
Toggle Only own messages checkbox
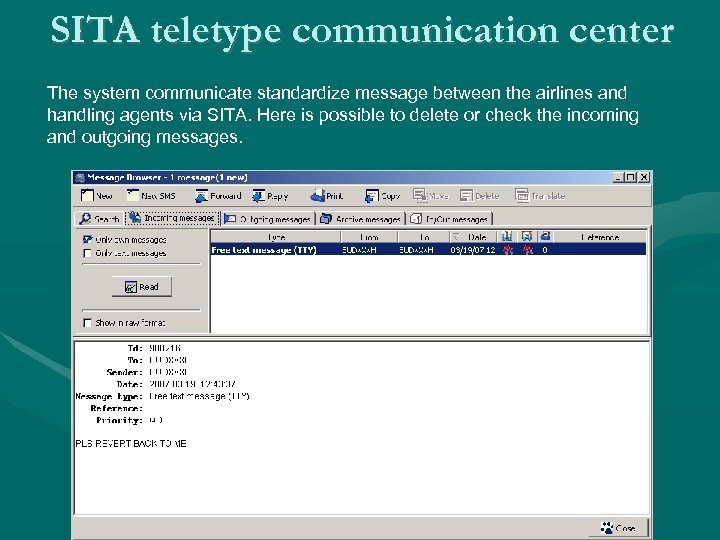click(x=87, y=240)
